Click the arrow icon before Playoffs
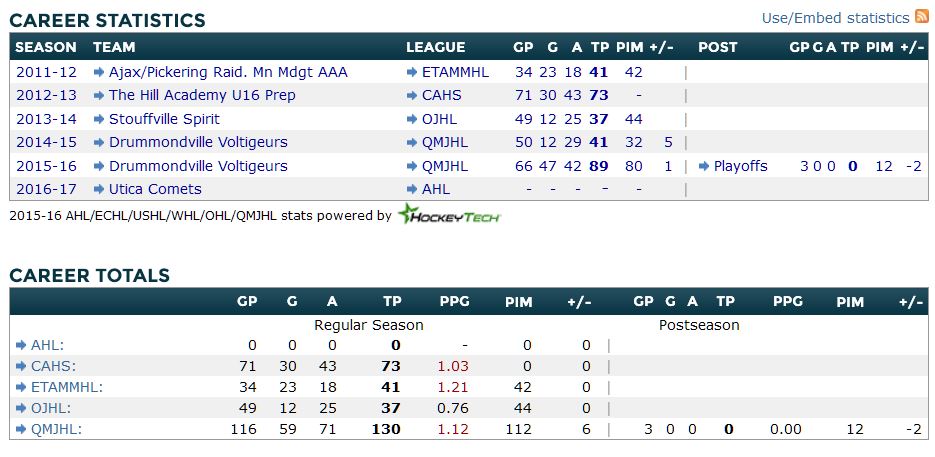 coord(703,166)
